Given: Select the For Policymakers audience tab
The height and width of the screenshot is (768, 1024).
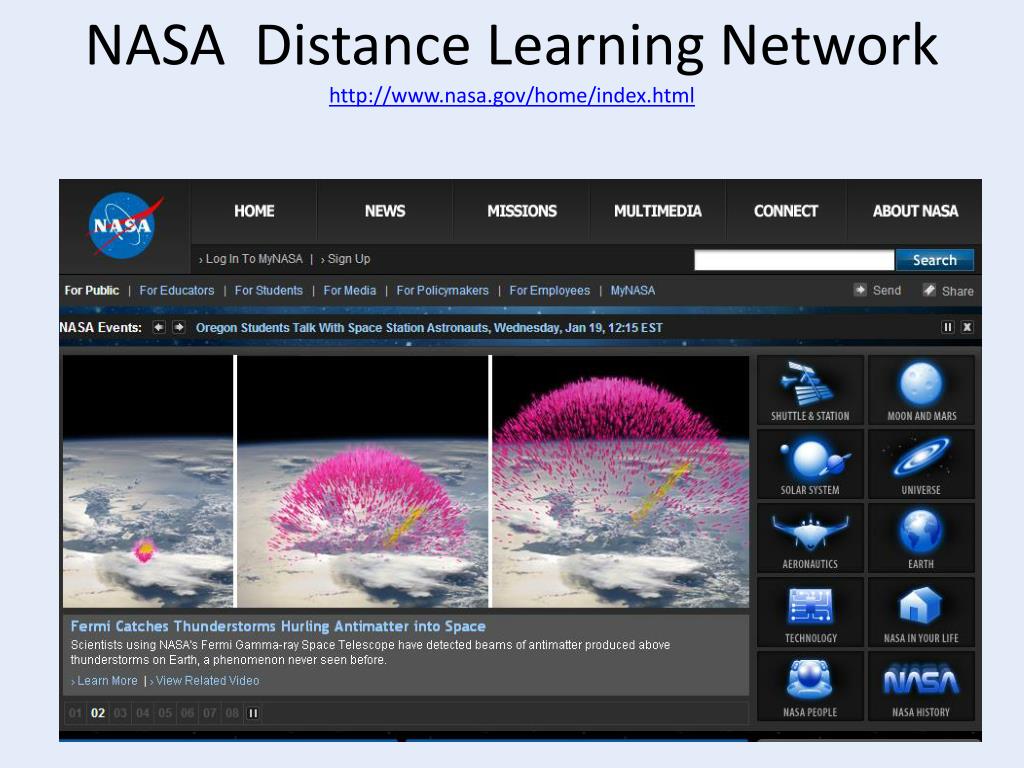Looking at the screenshot, I should coord(442,291).
